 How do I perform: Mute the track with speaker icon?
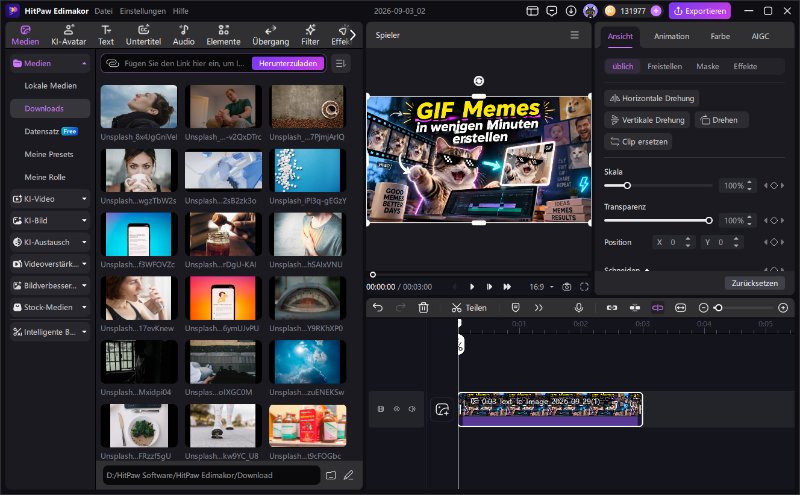(412, 409)
